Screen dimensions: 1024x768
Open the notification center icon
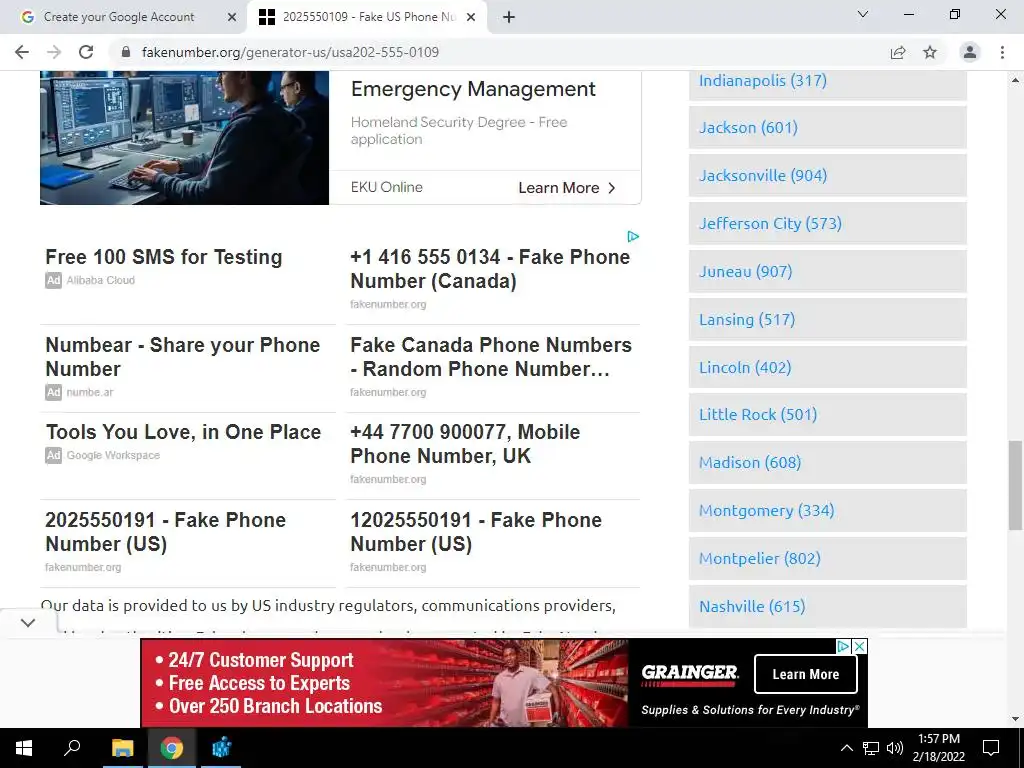click(991, 748)
